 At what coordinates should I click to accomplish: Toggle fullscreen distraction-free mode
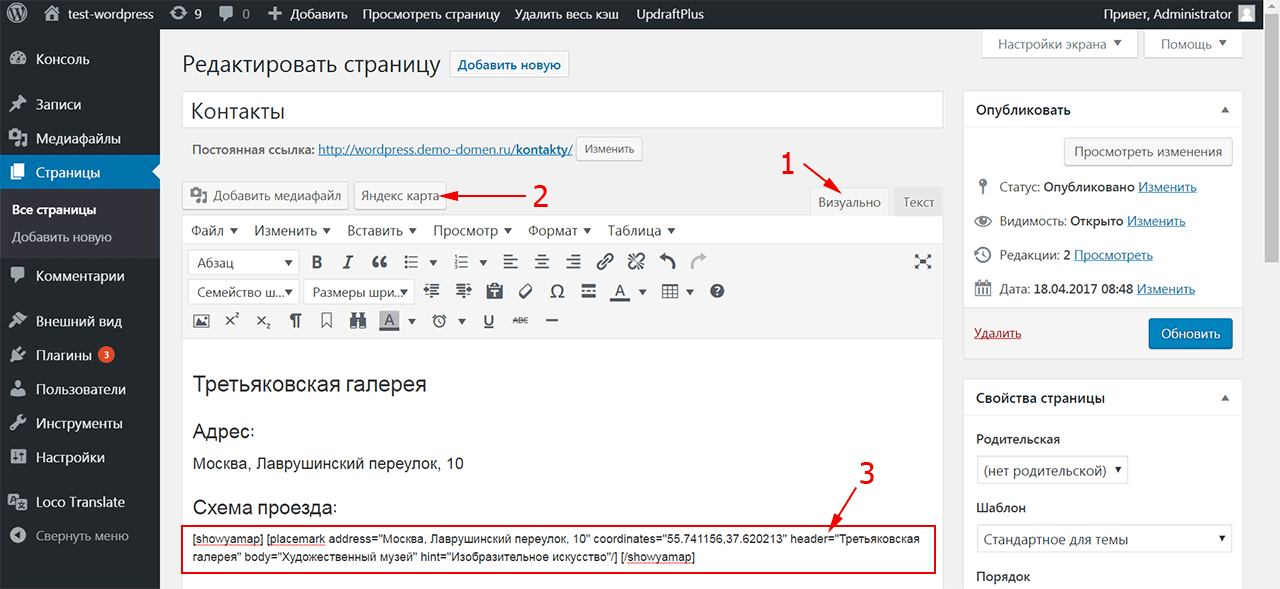click(922, 262)
